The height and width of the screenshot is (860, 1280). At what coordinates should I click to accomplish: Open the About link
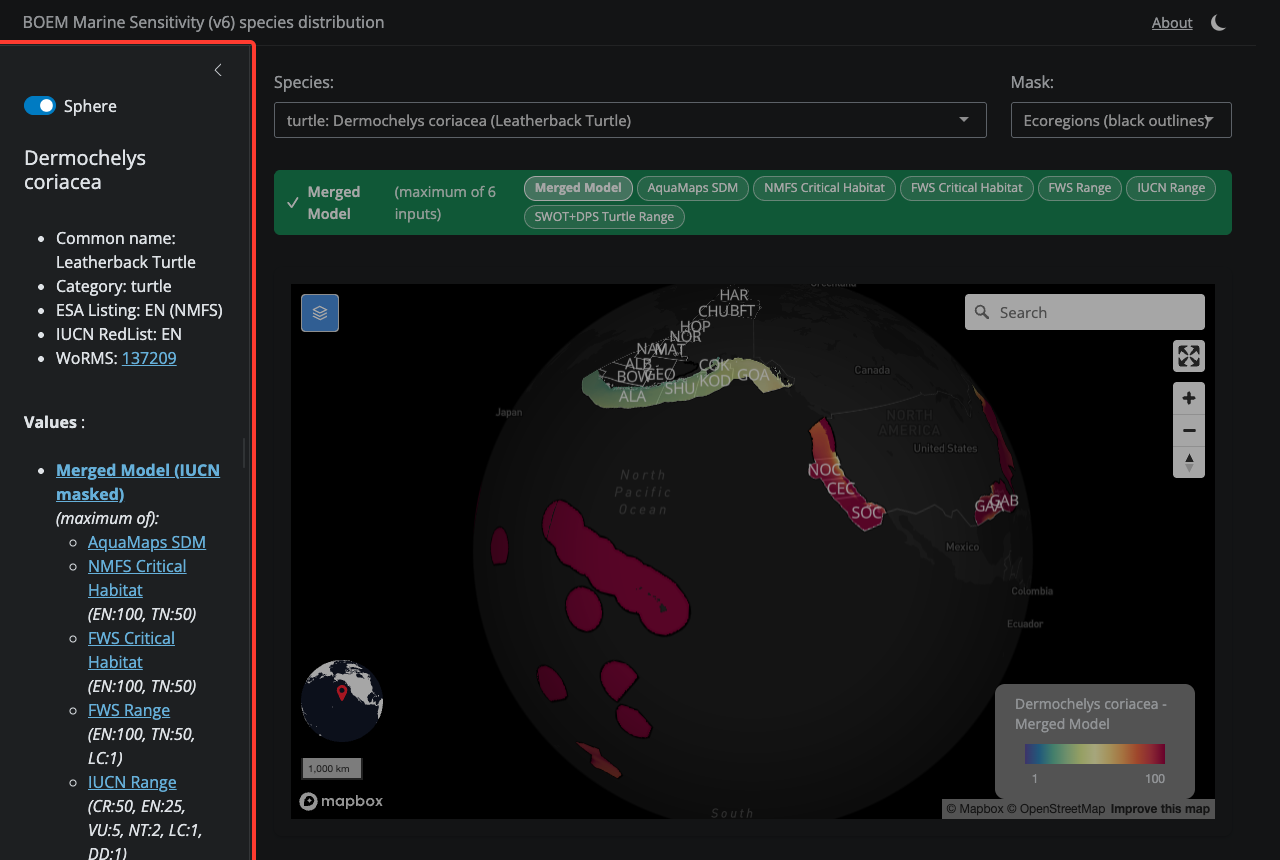point(1172,22)
